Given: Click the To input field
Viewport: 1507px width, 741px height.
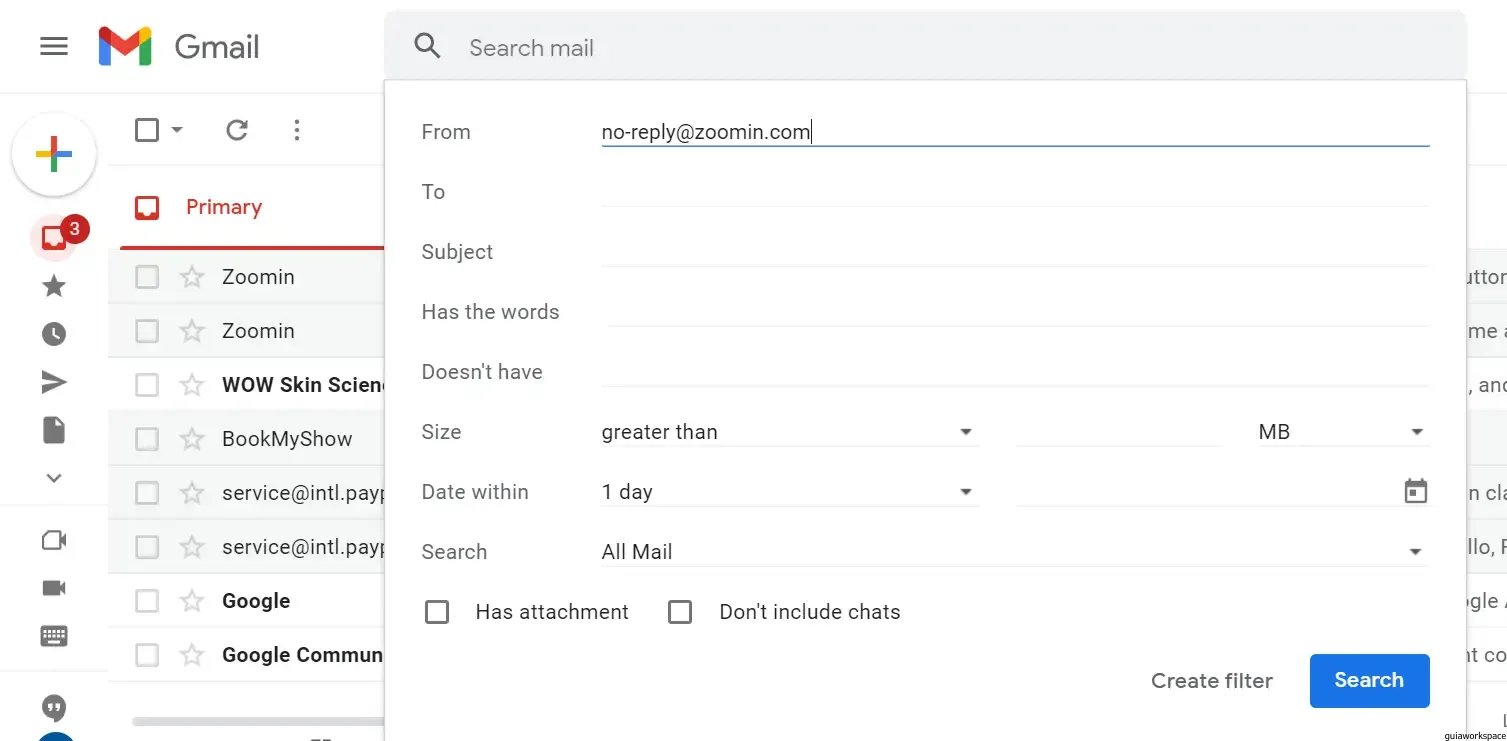Looking at the screenshot, I should (1015, 192).
